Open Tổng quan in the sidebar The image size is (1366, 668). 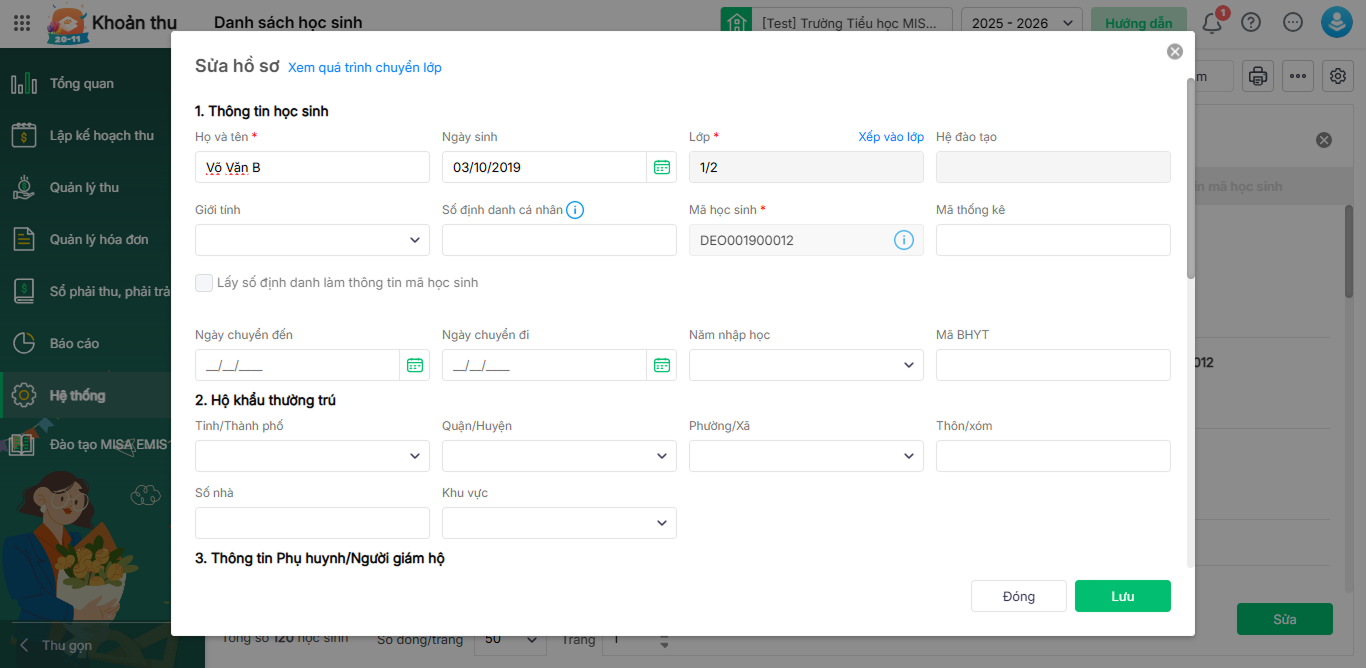coord(82,84)
